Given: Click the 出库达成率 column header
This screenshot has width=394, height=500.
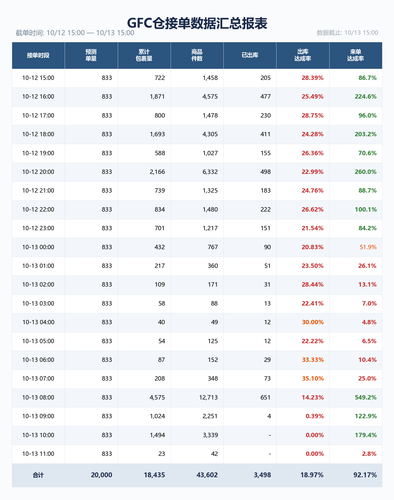Looking at the screenshot, I should point(303,55).
